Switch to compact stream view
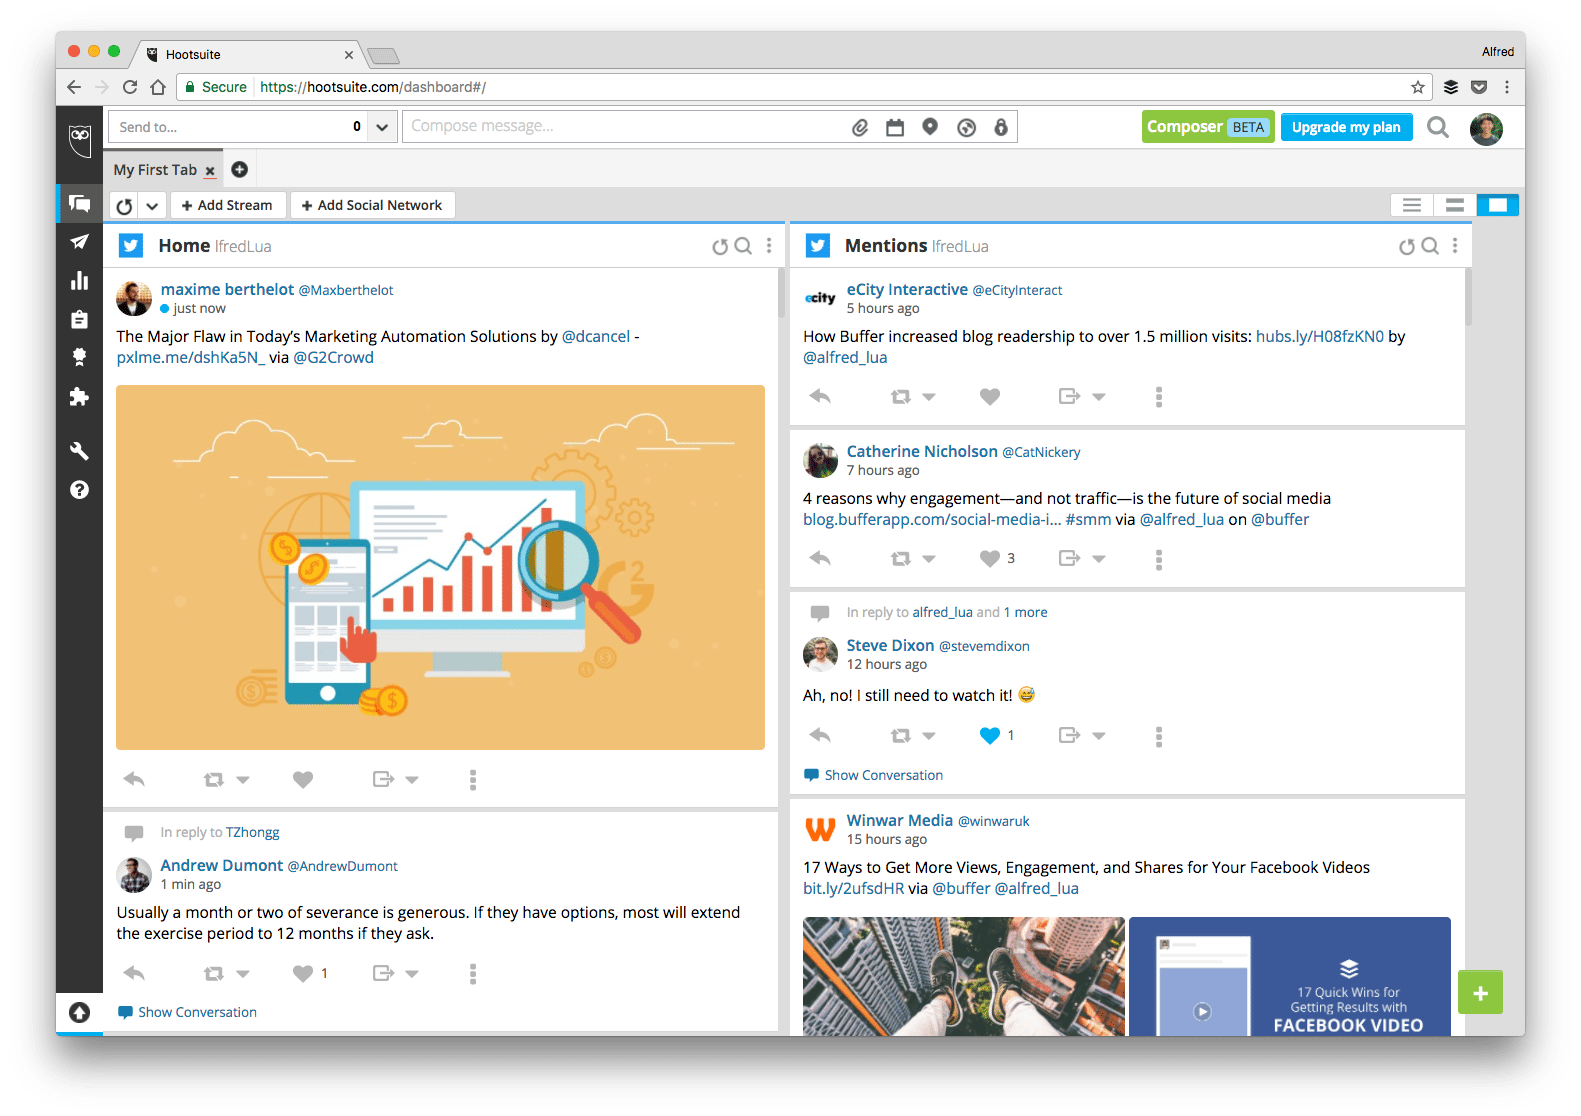 point(1412,205)
